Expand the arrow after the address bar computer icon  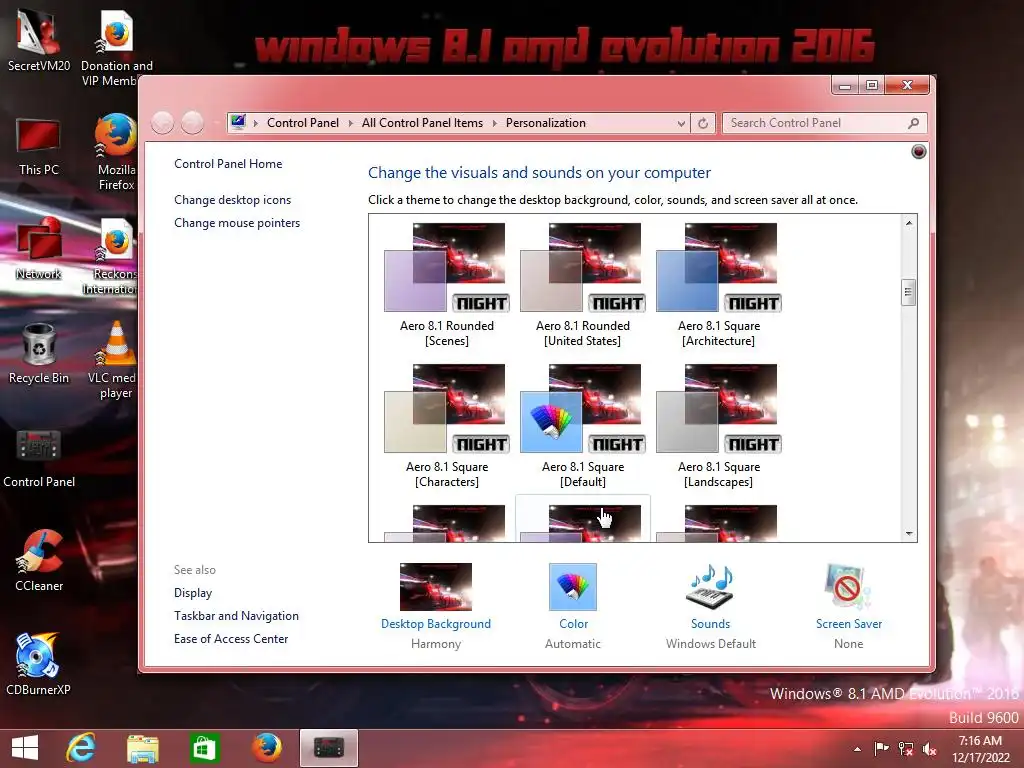(256, 123)
